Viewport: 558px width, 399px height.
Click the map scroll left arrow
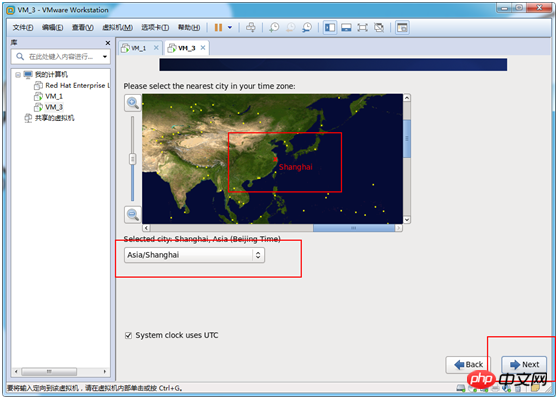[x=146, y=228]
